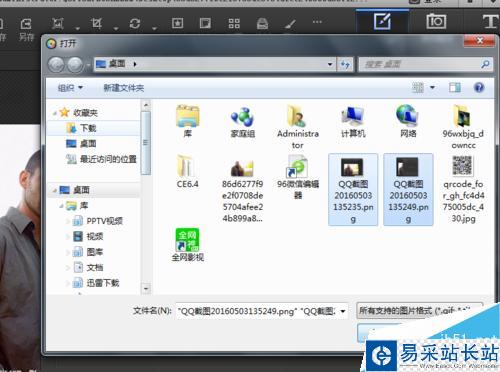The image size is (500, 372).
Task: Click the more options ellipsis icon
Action: (x=317, y=22)
